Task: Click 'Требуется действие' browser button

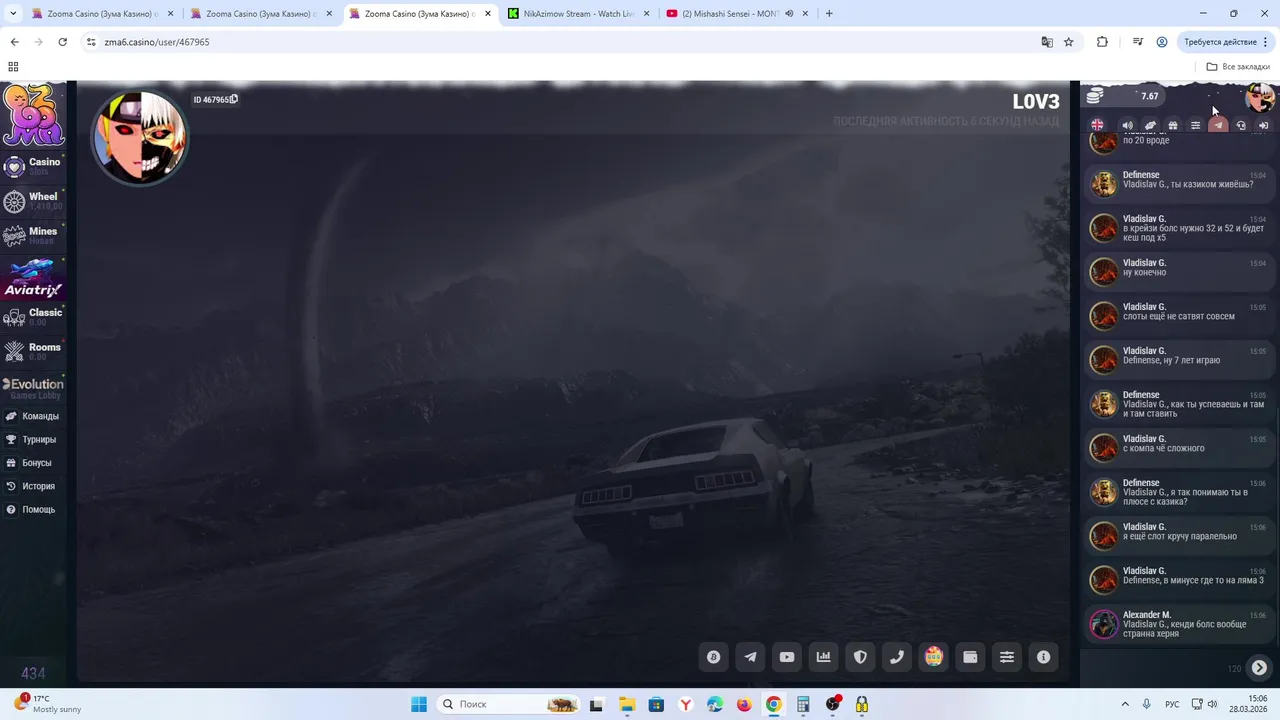Action: click(x=1226, y=42)
